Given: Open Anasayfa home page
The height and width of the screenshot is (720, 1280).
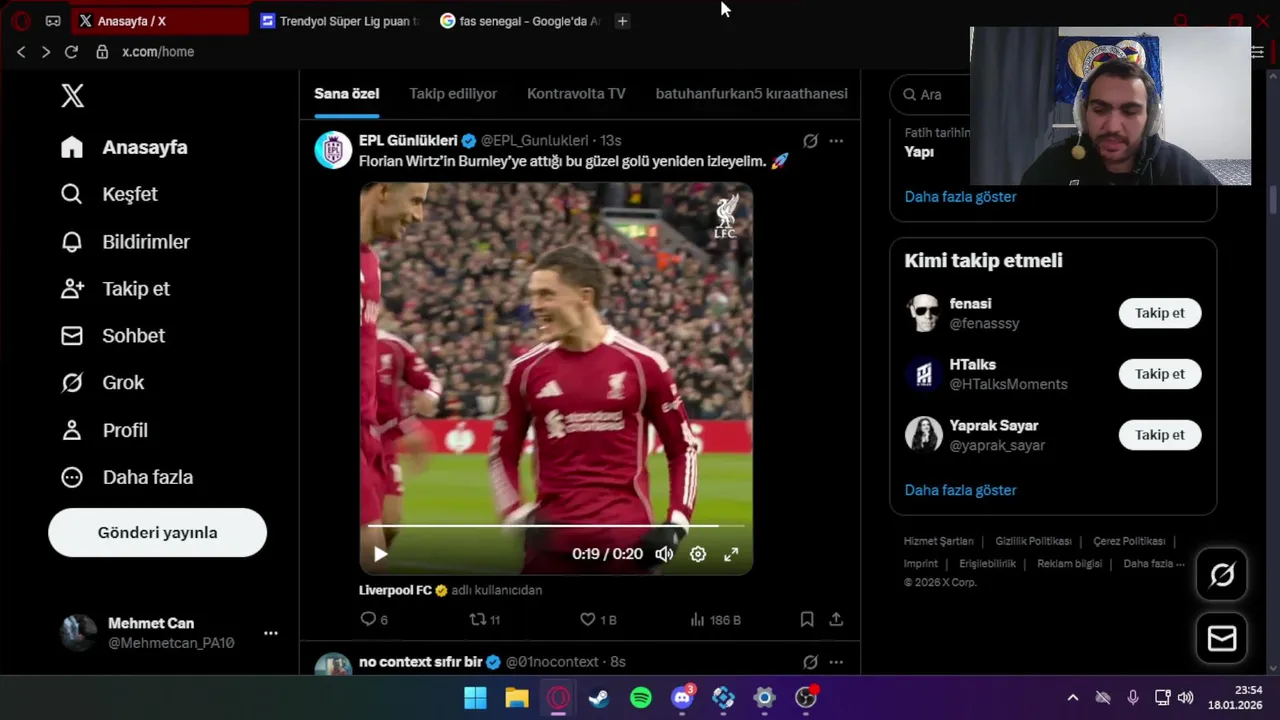Looking at the screenshot, I should [124, 147].
